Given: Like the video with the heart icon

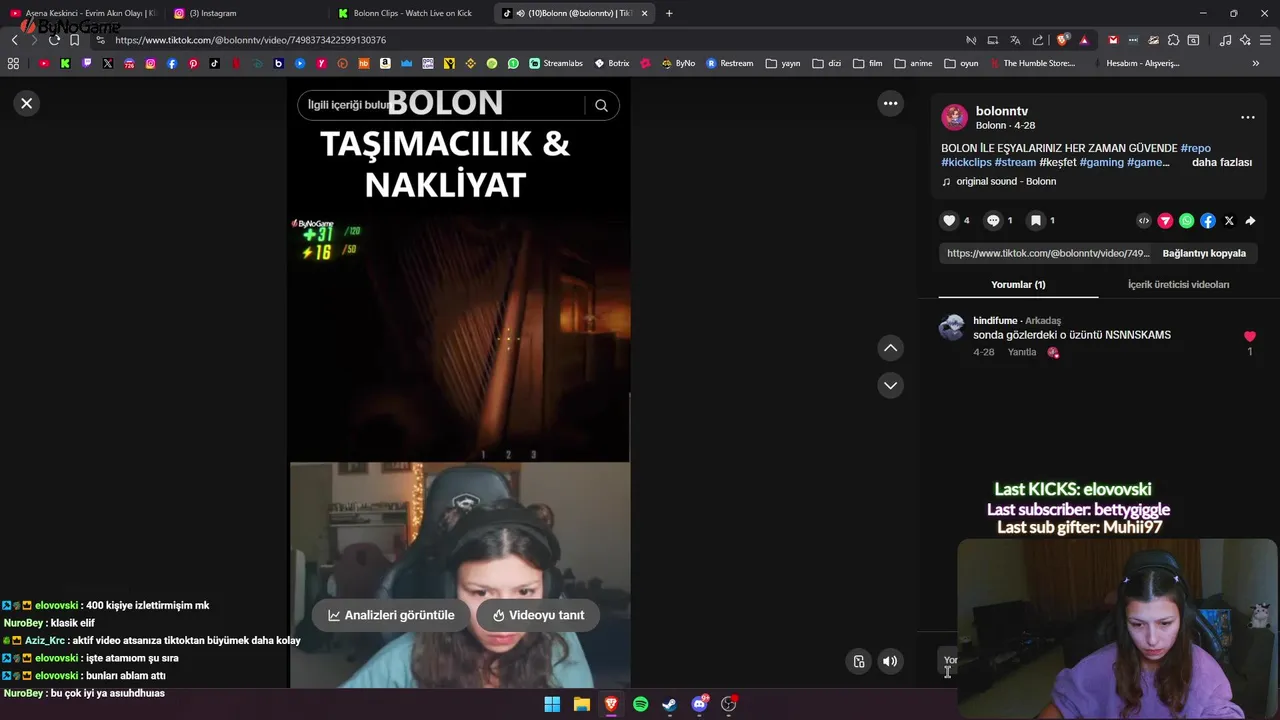Looking at the screenshot, I should coord(949,220).
